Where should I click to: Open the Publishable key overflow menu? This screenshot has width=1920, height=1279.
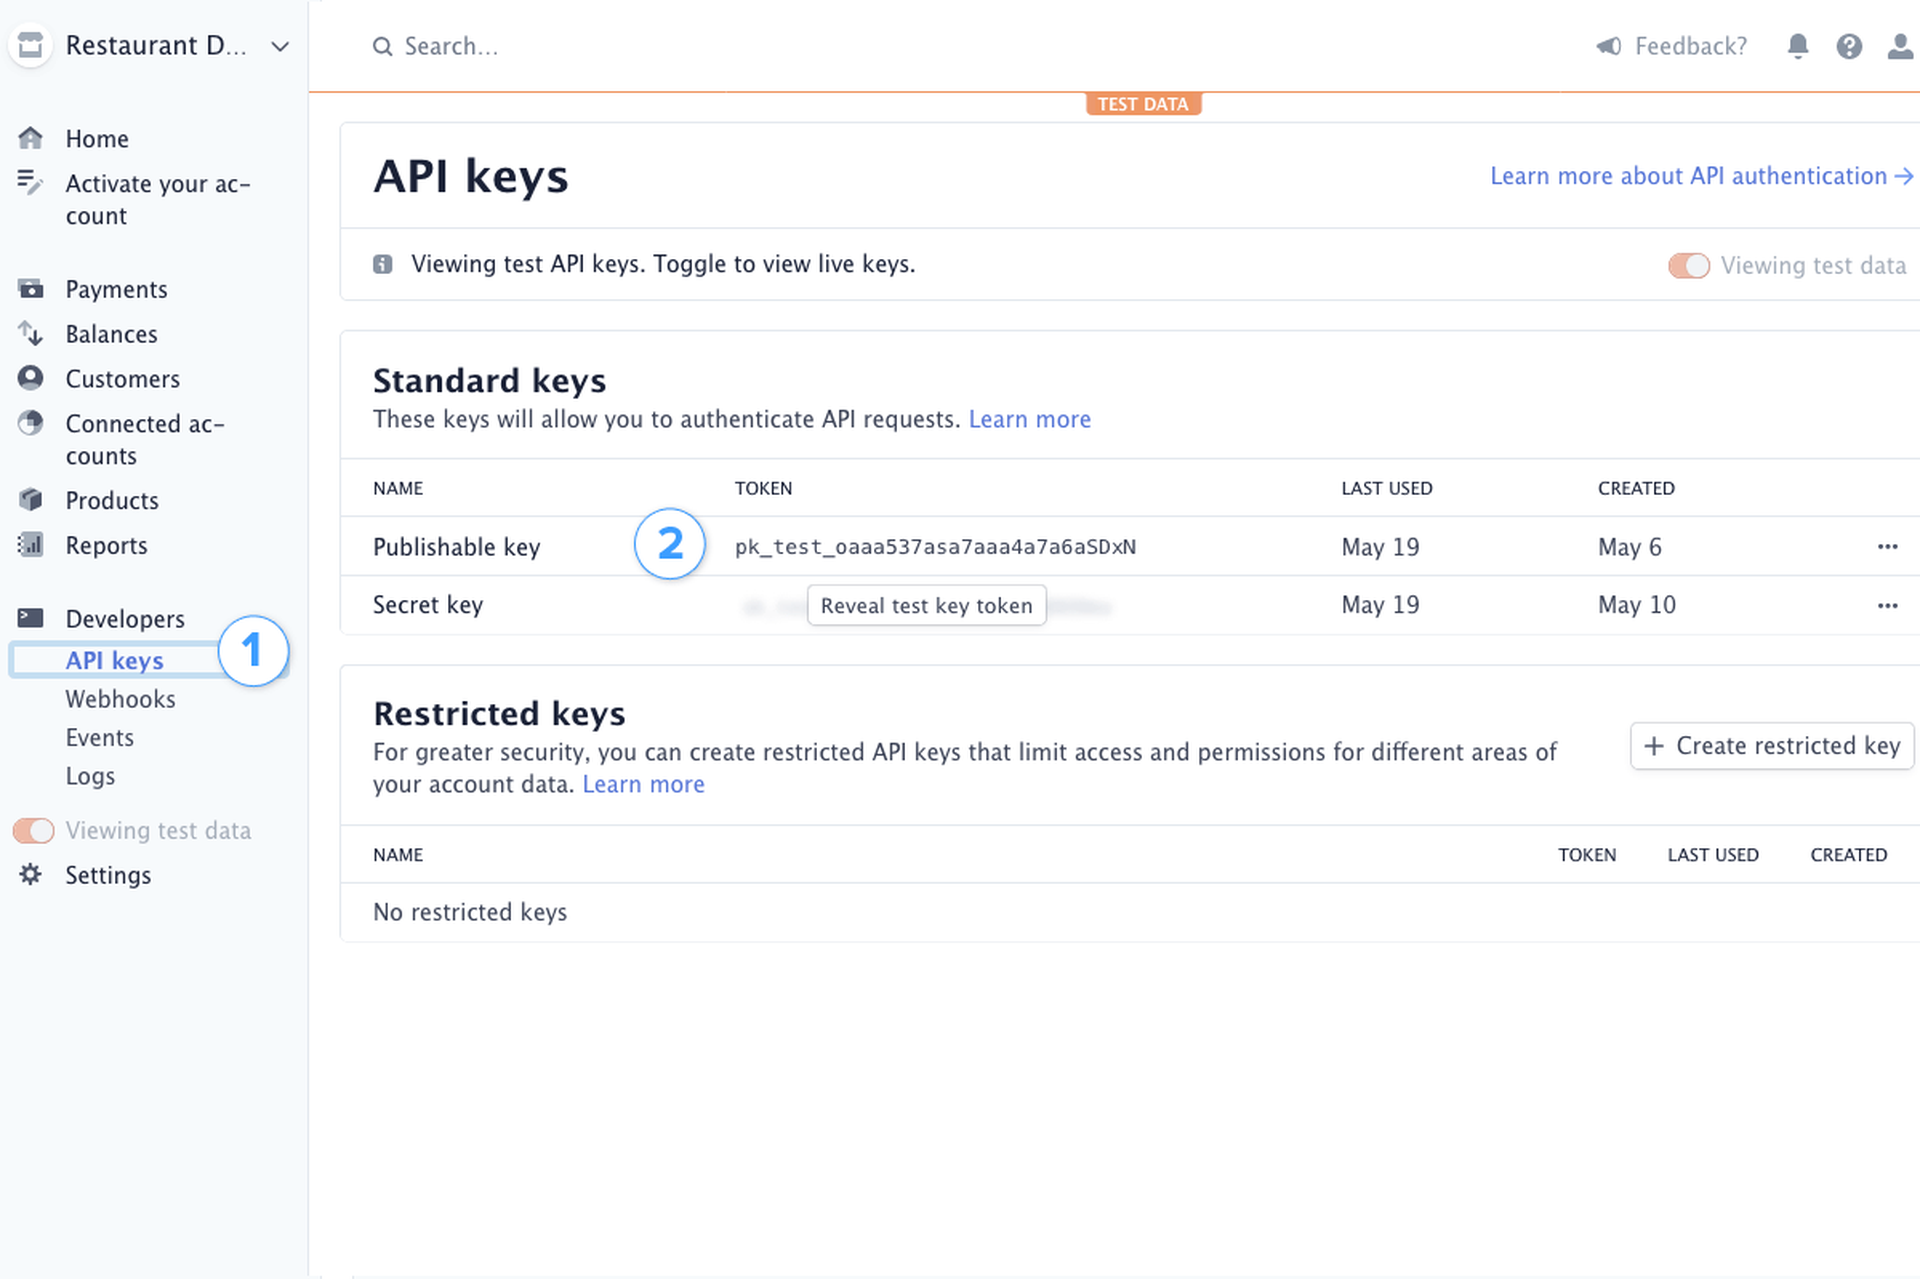pos(1888,547)
